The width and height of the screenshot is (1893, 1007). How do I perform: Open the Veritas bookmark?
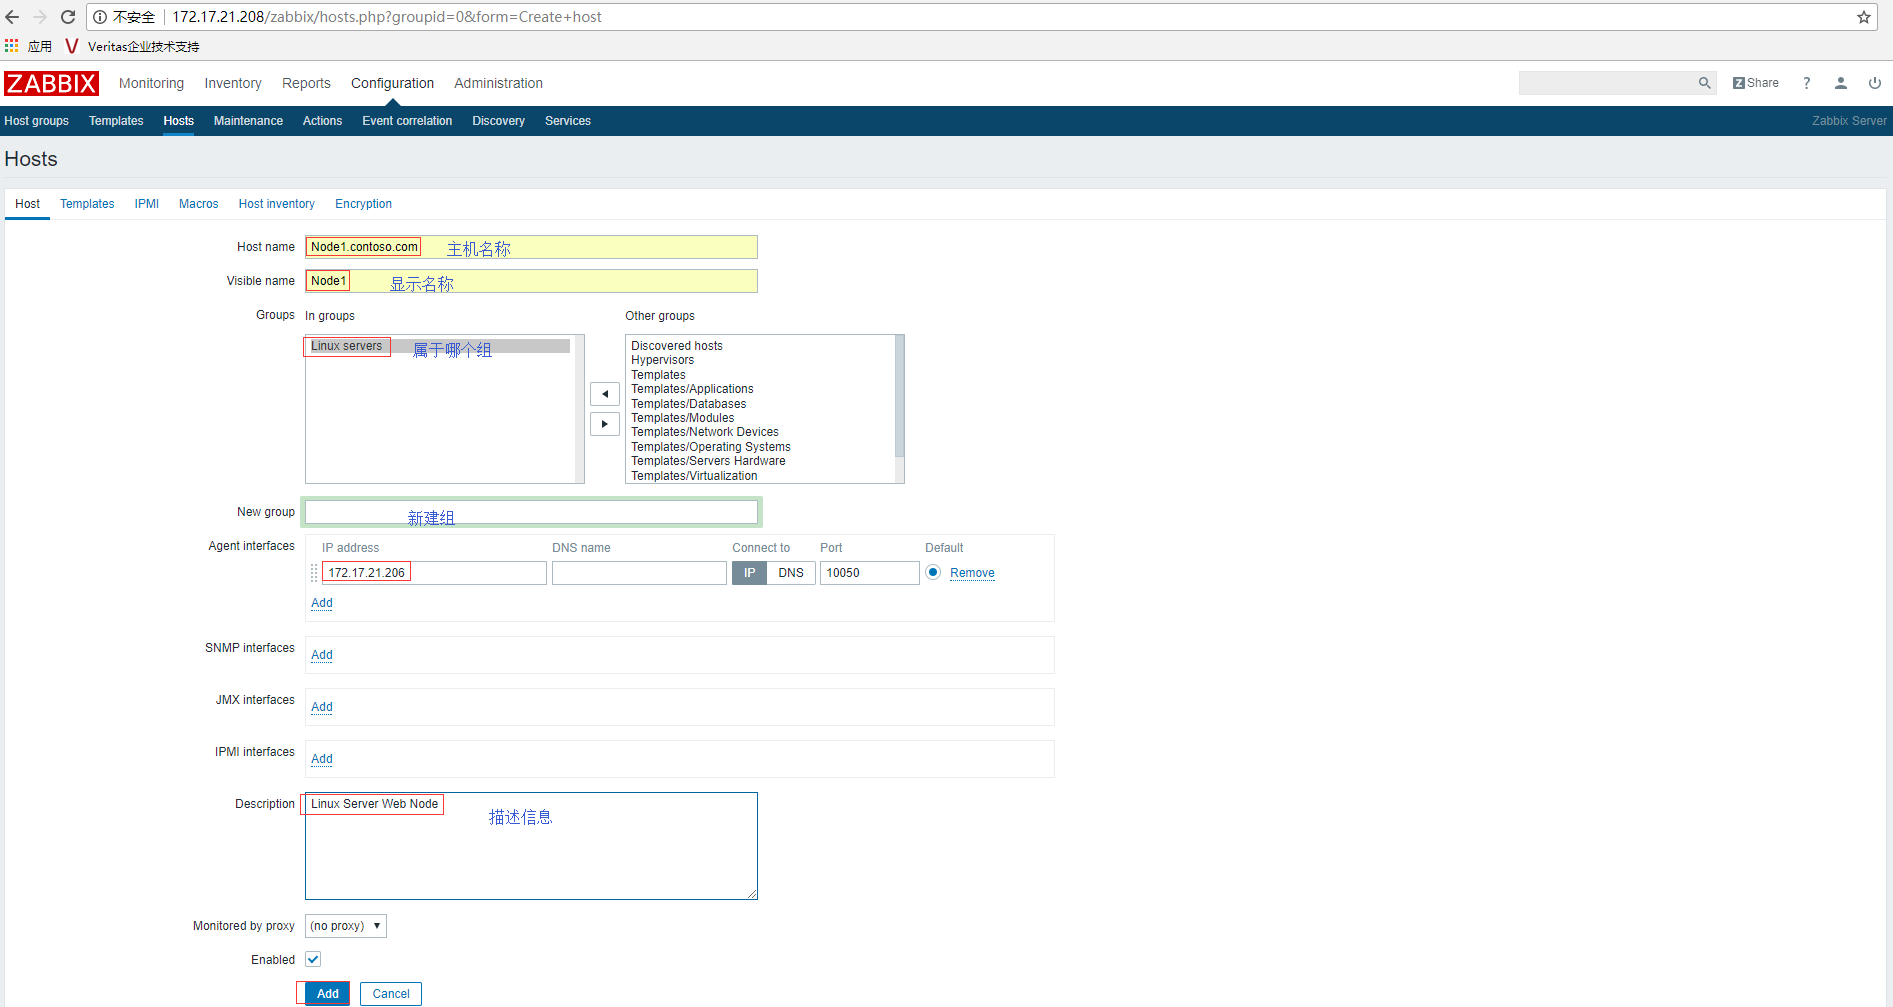[132, 46]
